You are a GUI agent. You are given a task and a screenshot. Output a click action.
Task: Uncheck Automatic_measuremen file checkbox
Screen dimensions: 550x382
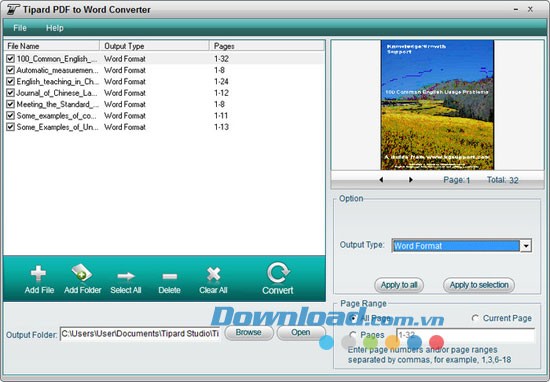pos(11,70)
